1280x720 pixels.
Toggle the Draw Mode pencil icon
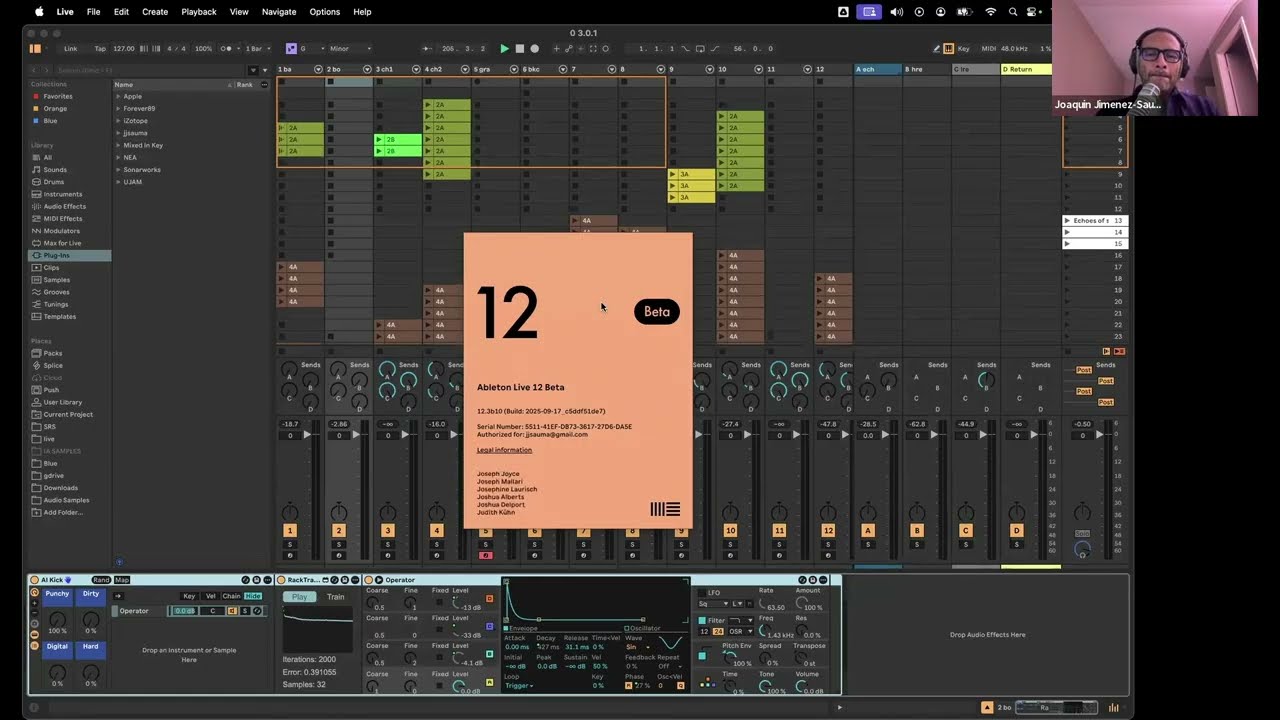pyautogui.click(x=937, y=48)
